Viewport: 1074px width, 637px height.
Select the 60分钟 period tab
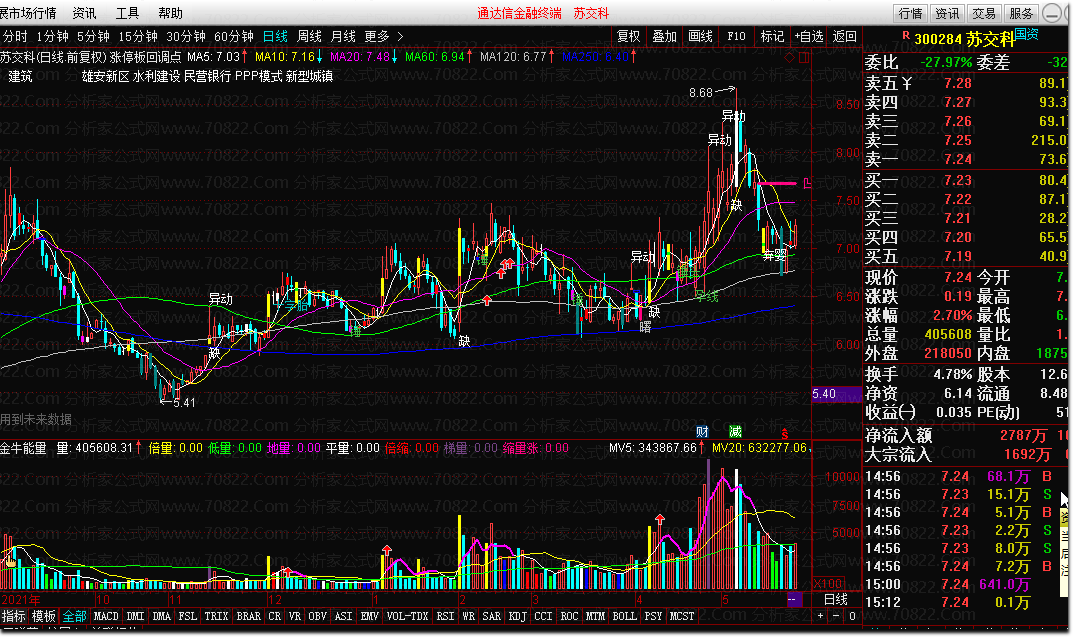234,36
